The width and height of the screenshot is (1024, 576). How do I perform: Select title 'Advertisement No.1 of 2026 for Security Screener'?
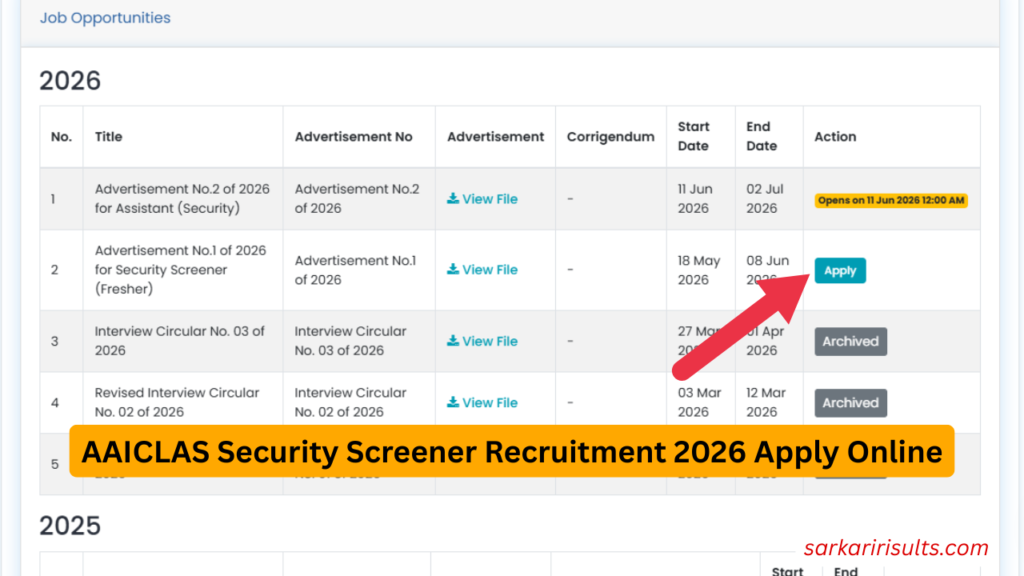(180, 269)
